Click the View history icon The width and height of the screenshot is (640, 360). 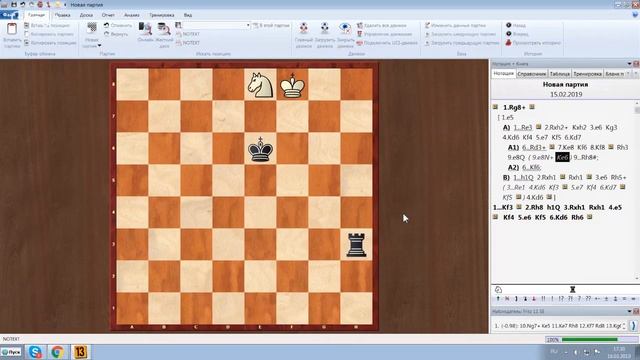coord(509,43)
